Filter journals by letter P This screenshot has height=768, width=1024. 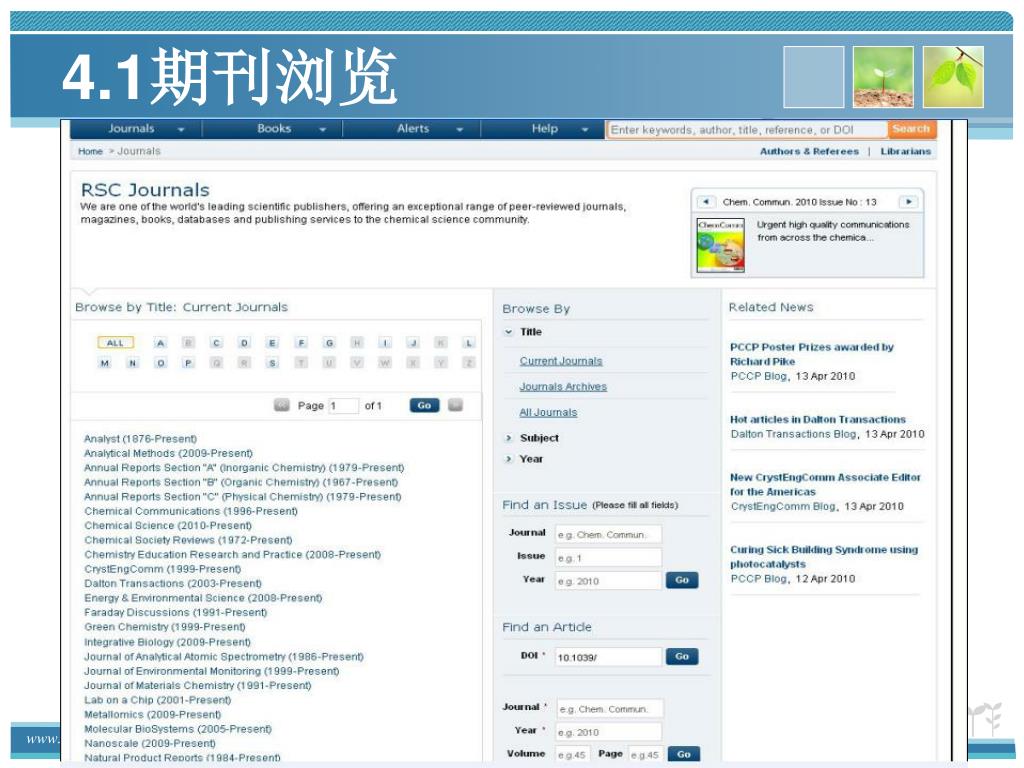point(188,363)
